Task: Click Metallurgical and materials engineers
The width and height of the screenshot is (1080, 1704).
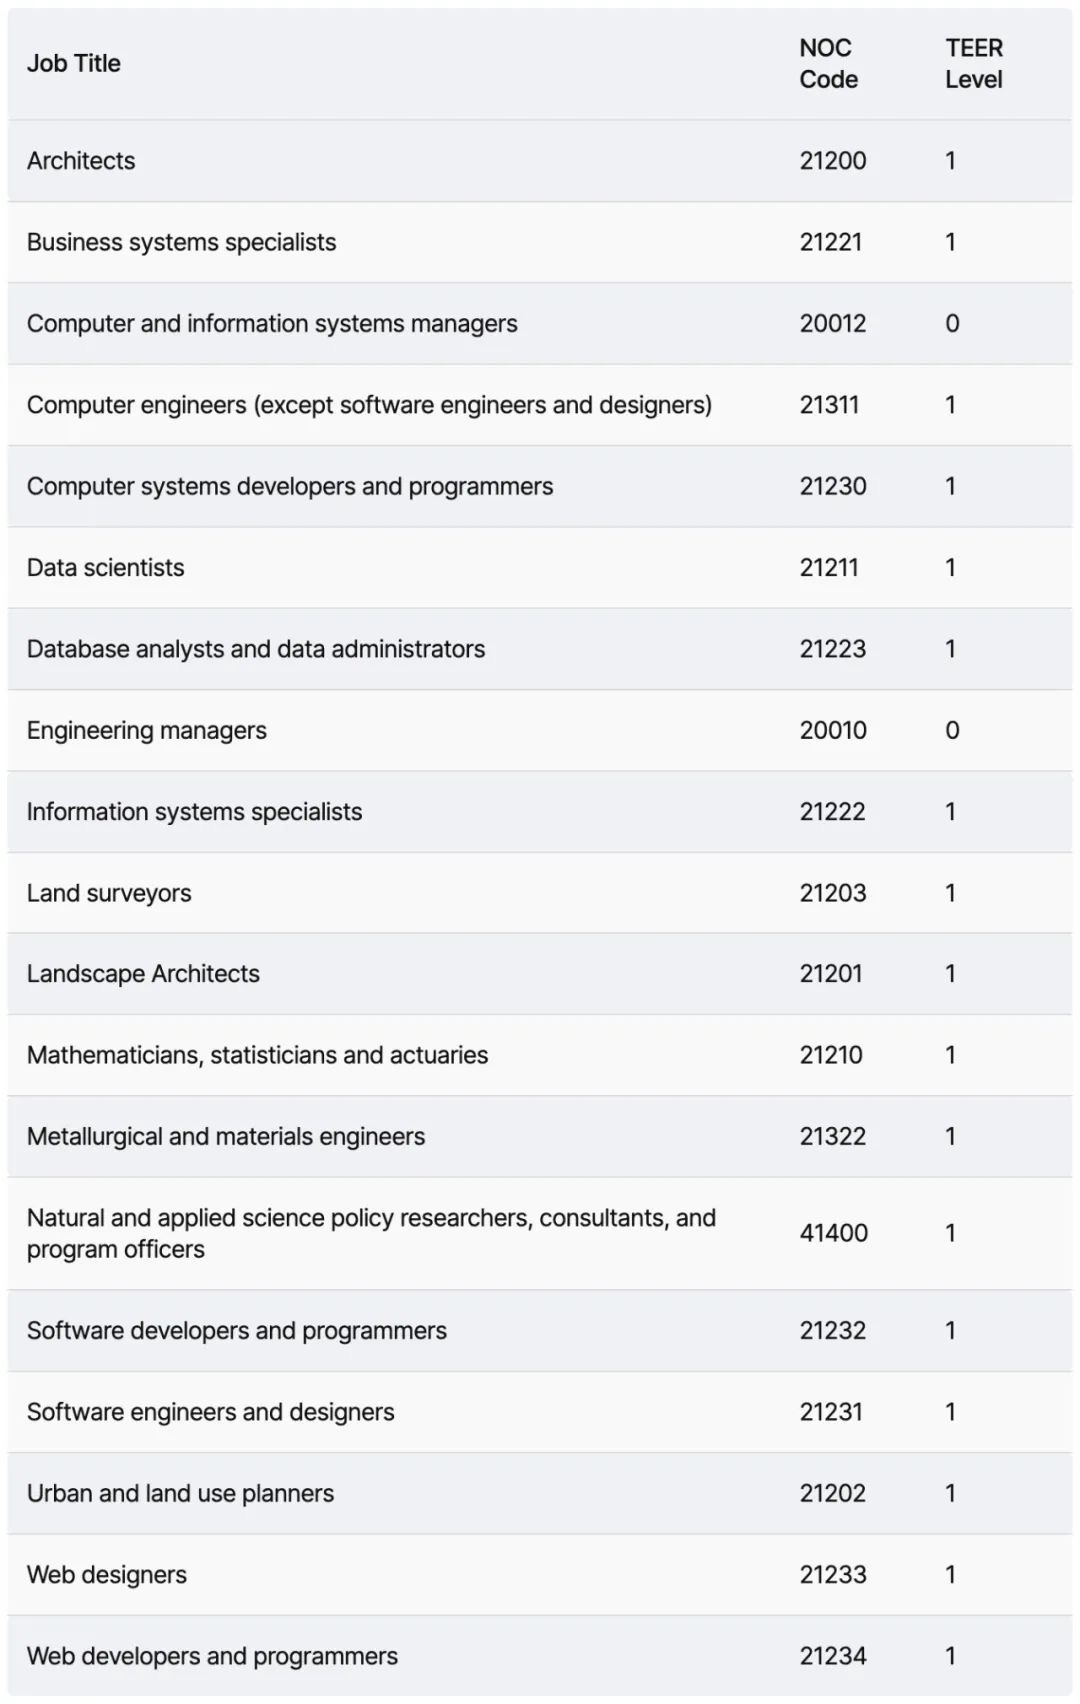Action: (x=226, y=1137)
